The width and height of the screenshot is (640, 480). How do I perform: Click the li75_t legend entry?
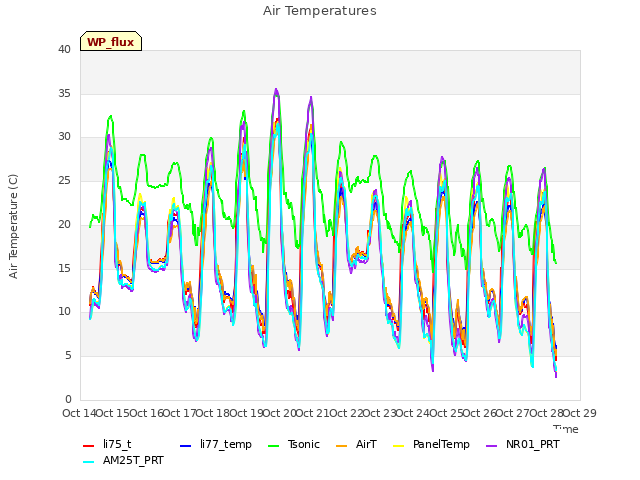107,444
